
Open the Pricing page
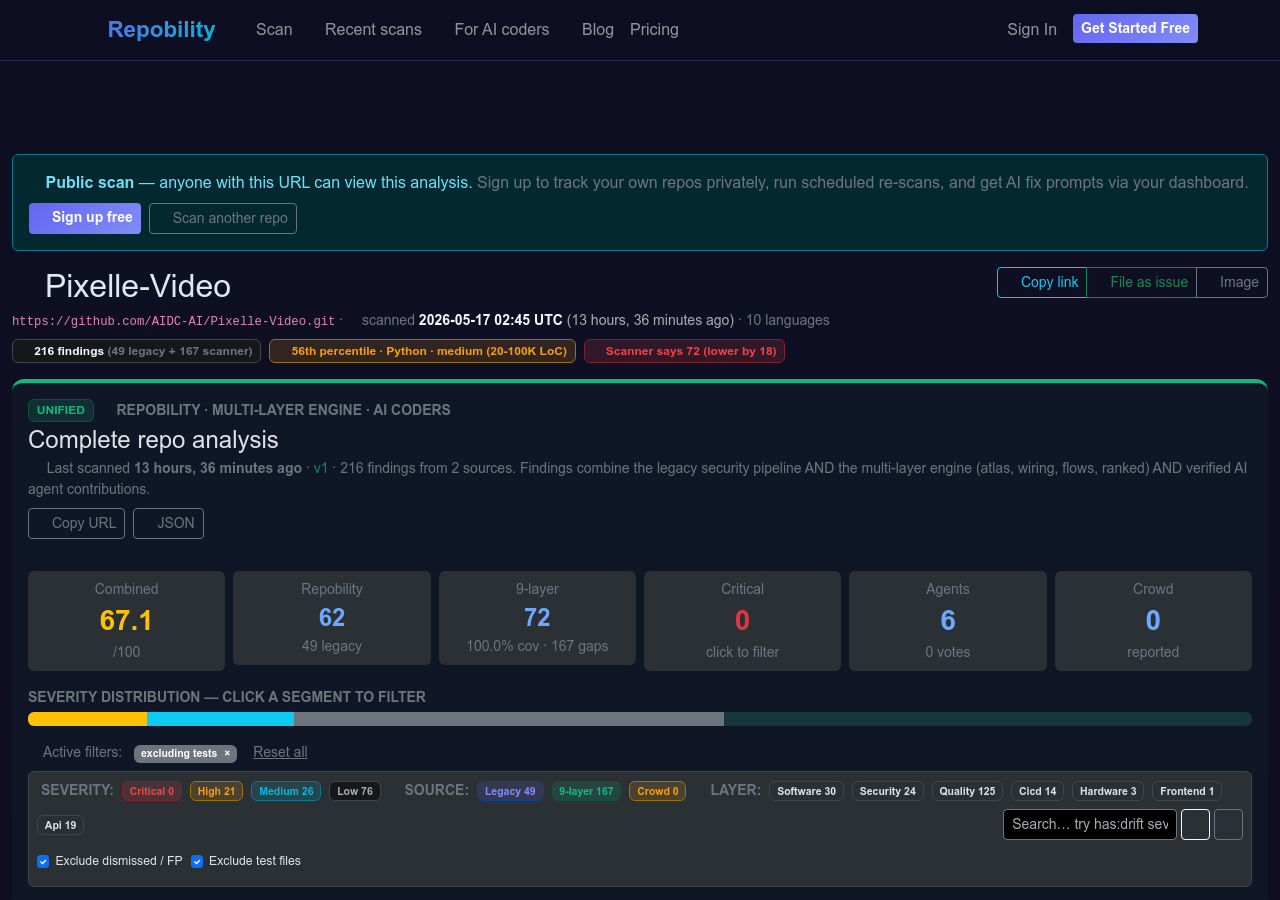tap(654, 29)
